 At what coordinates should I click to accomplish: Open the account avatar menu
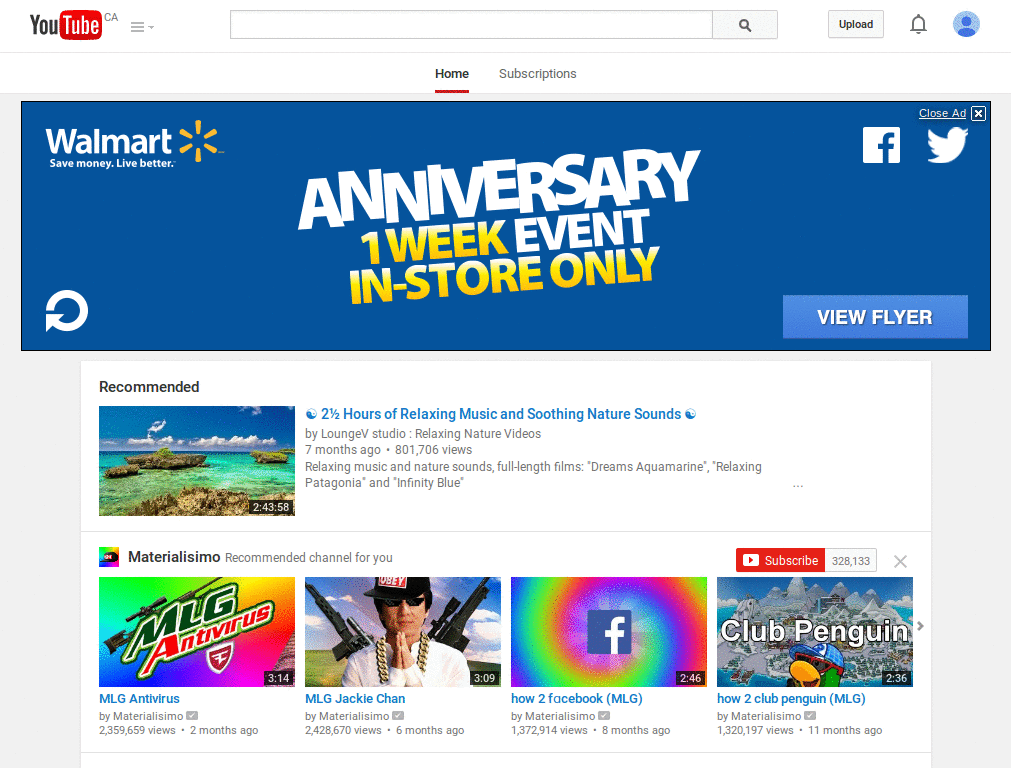[x=966, y=24]
